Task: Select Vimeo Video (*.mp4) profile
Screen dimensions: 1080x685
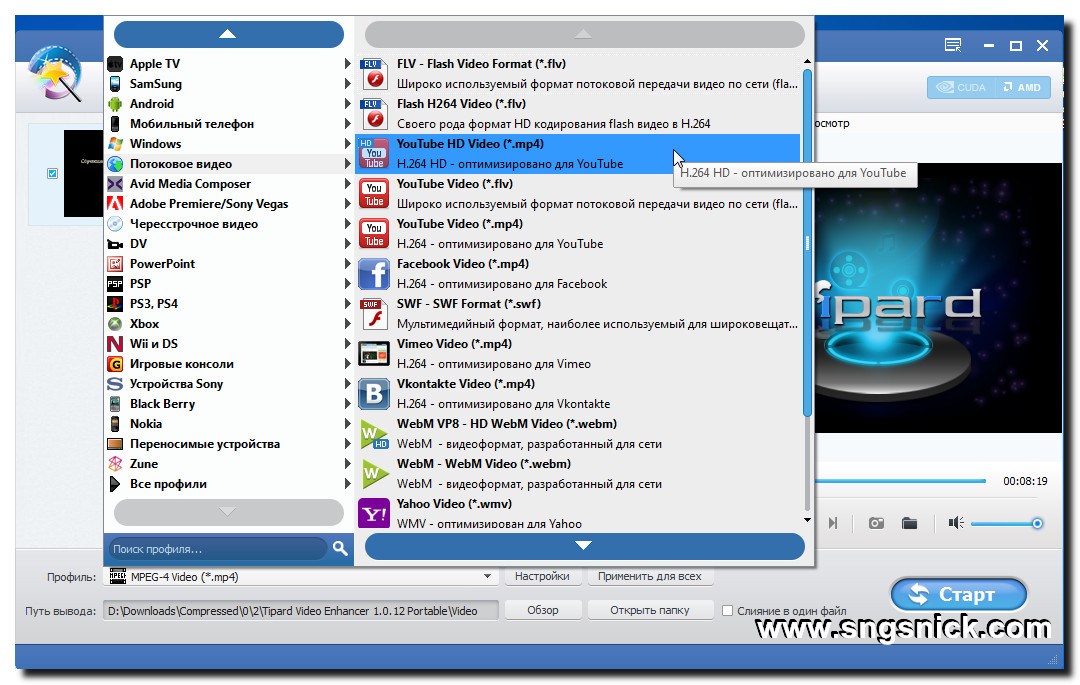Action: [x=578, y=353]
